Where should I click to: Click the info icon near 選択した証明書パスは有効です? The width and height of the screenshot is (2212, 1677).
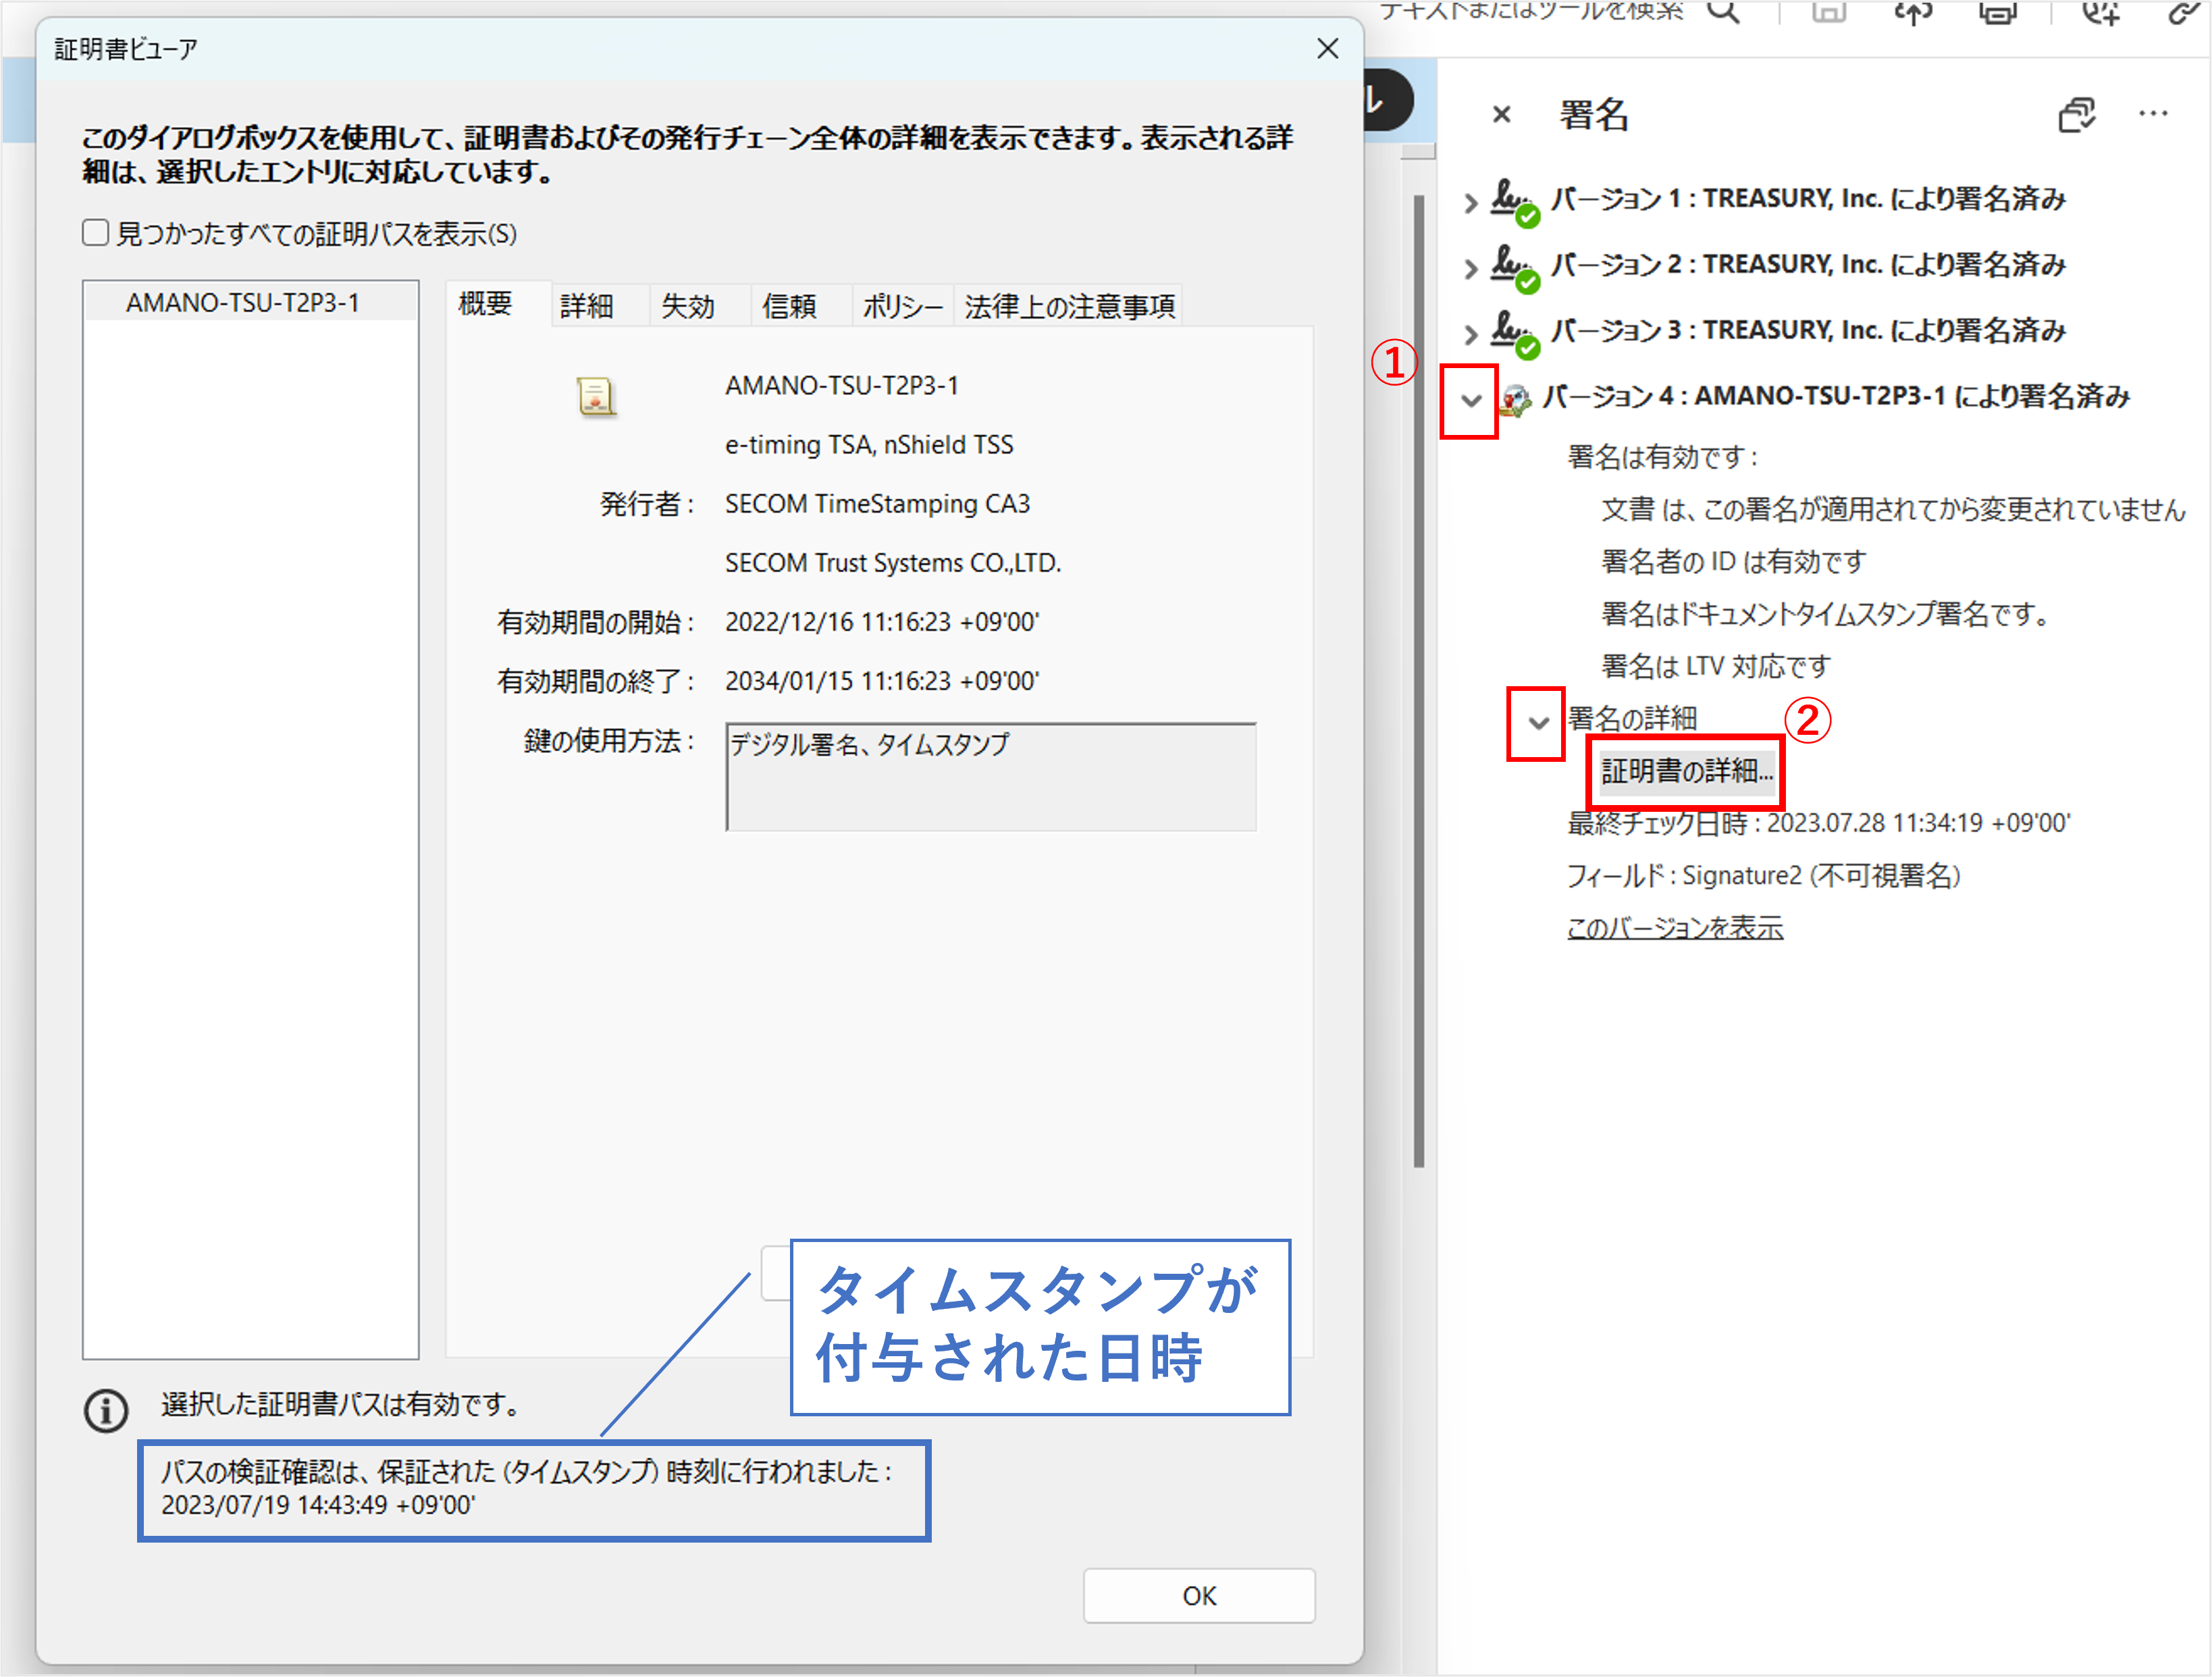pyautogui.click(x=104, y=1410)
